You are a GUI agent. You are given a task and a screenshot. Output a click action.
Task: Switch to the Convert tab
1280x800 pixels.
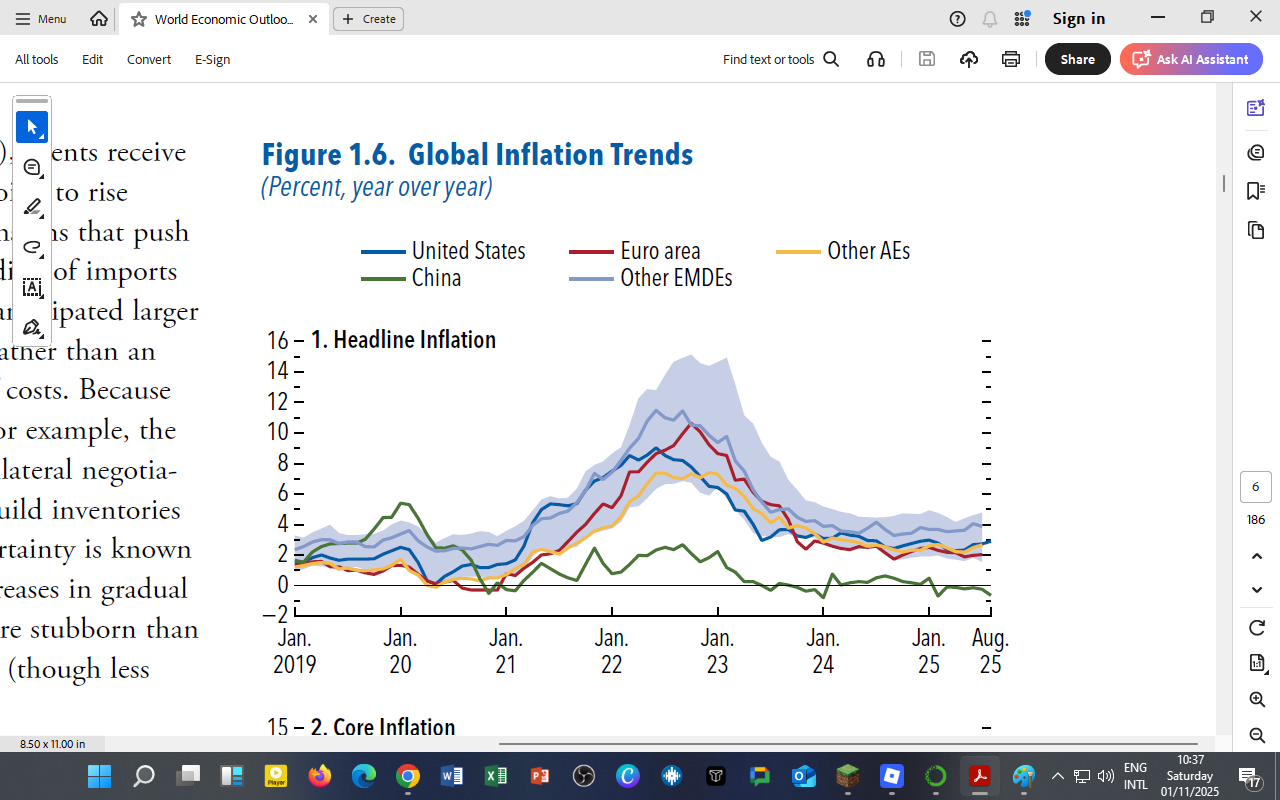click(x=148, y=59)
